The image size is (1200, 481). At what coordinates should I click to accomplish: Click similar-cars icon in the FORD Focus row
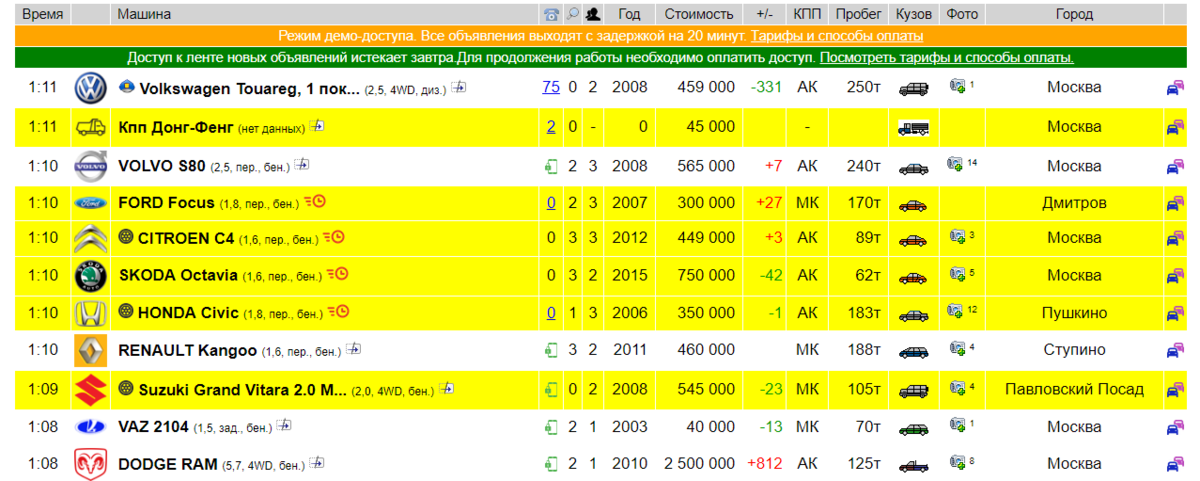(1175, 203)
